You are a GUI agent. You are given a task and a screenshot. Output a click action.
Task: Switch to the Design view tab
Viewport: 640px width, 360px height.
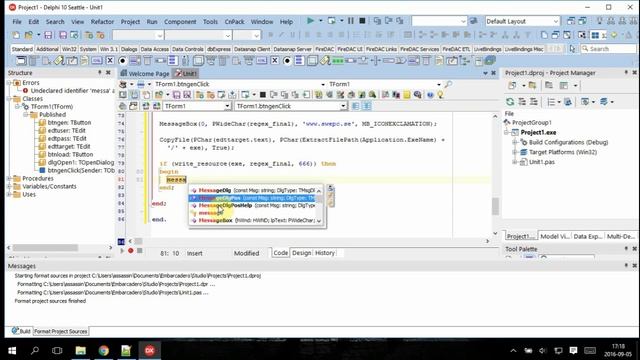[x=301, y=253]
